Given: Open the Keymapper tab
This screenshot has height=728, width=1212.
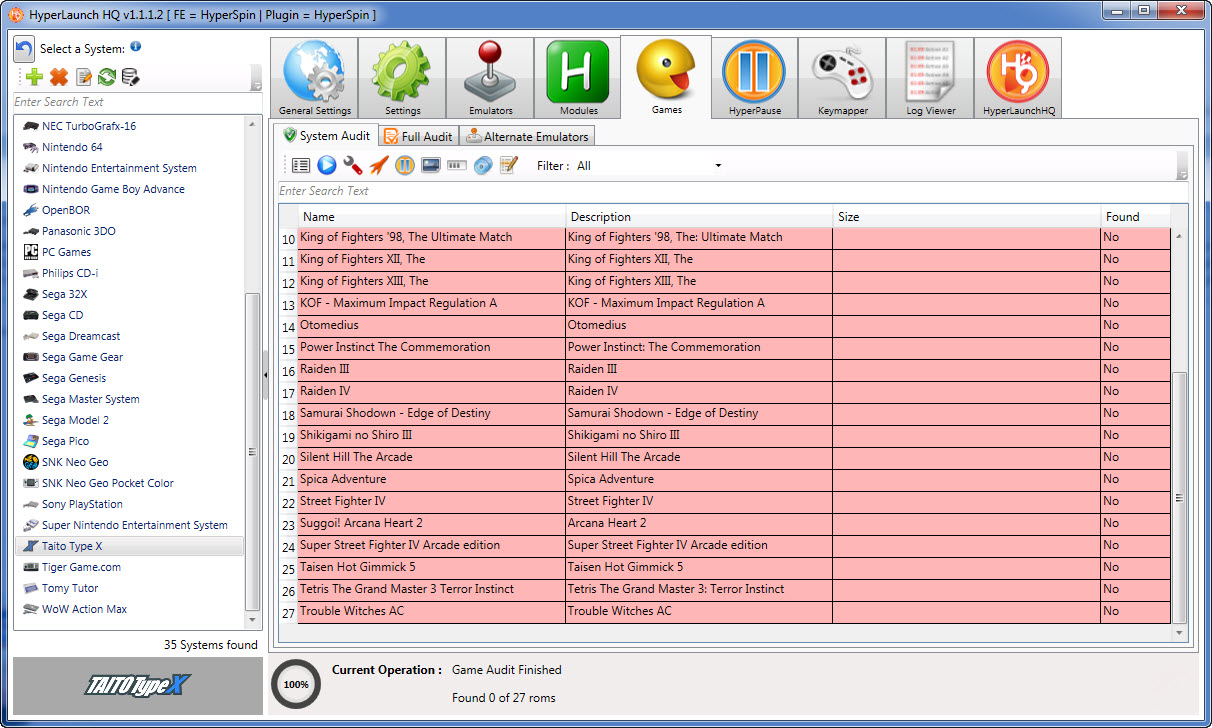Looking at the screenshot, I should point(842,78).
